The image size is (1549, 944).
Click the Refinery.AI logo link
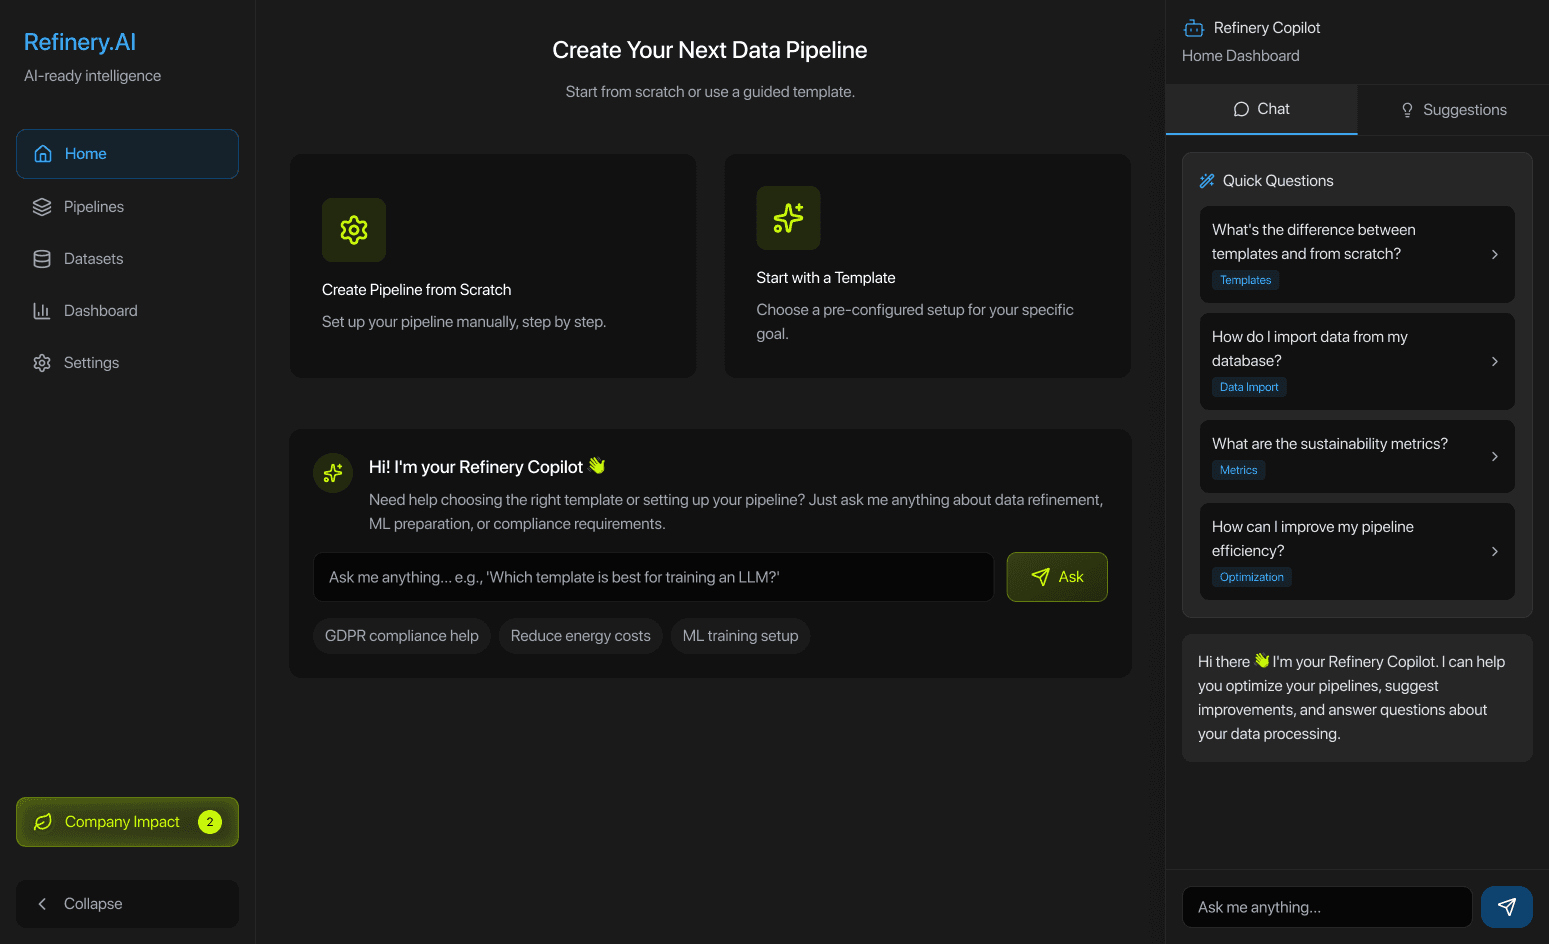click(x=80, y=42)
